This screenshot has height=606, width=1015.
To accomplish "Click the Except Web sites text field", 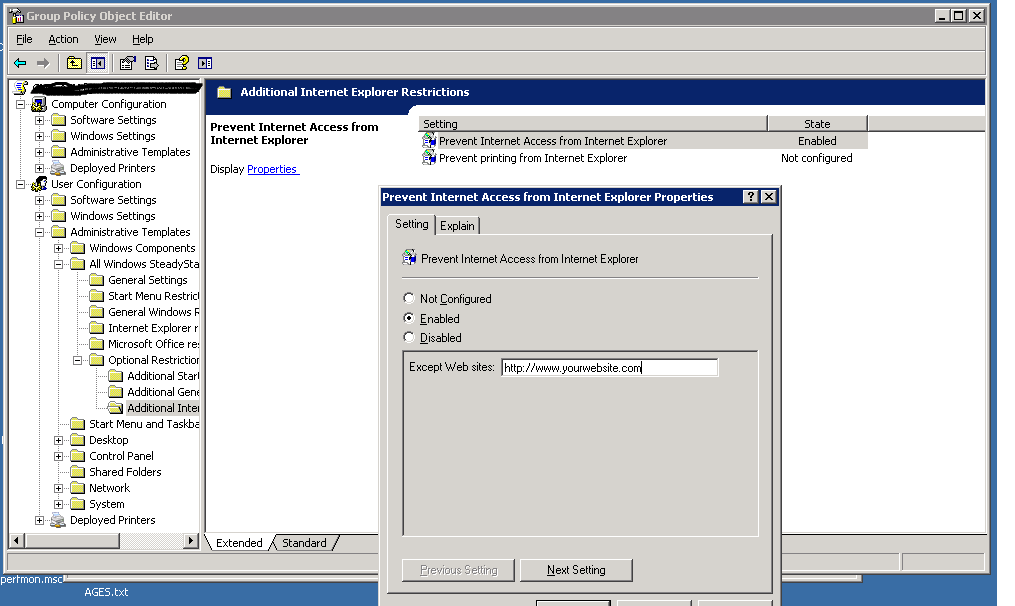I will point(609,368).
